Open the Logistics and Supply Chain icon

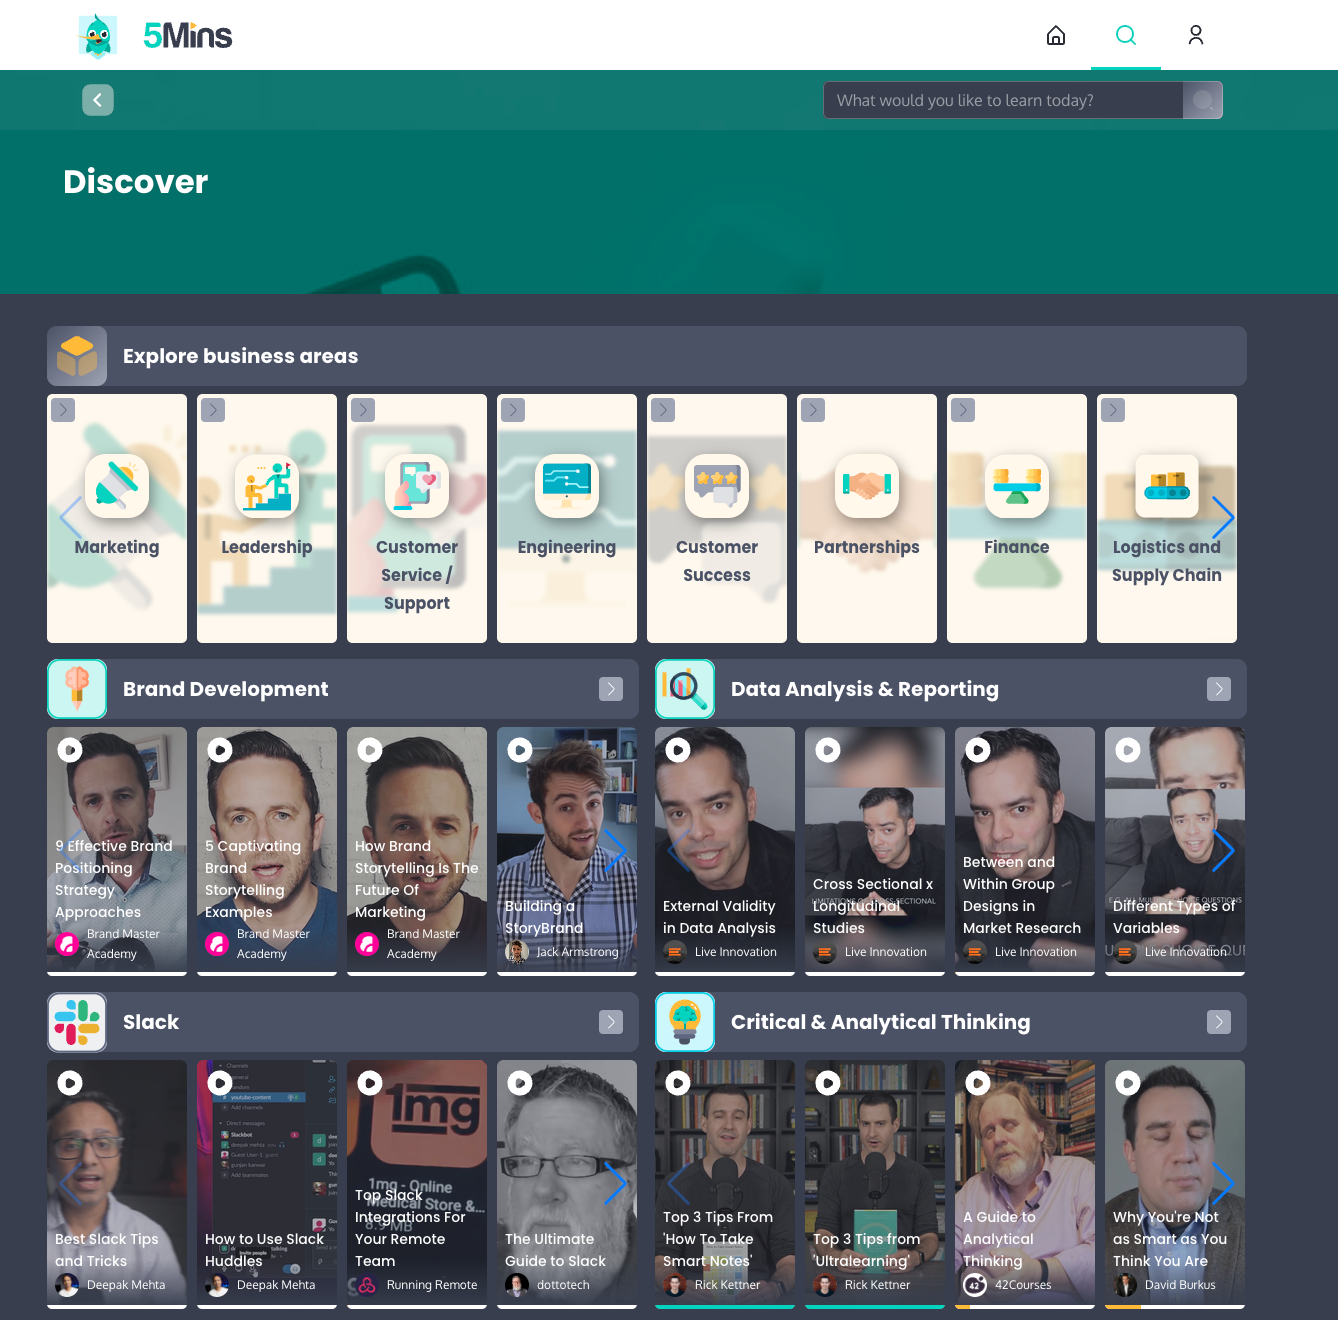pos(1167,486)
